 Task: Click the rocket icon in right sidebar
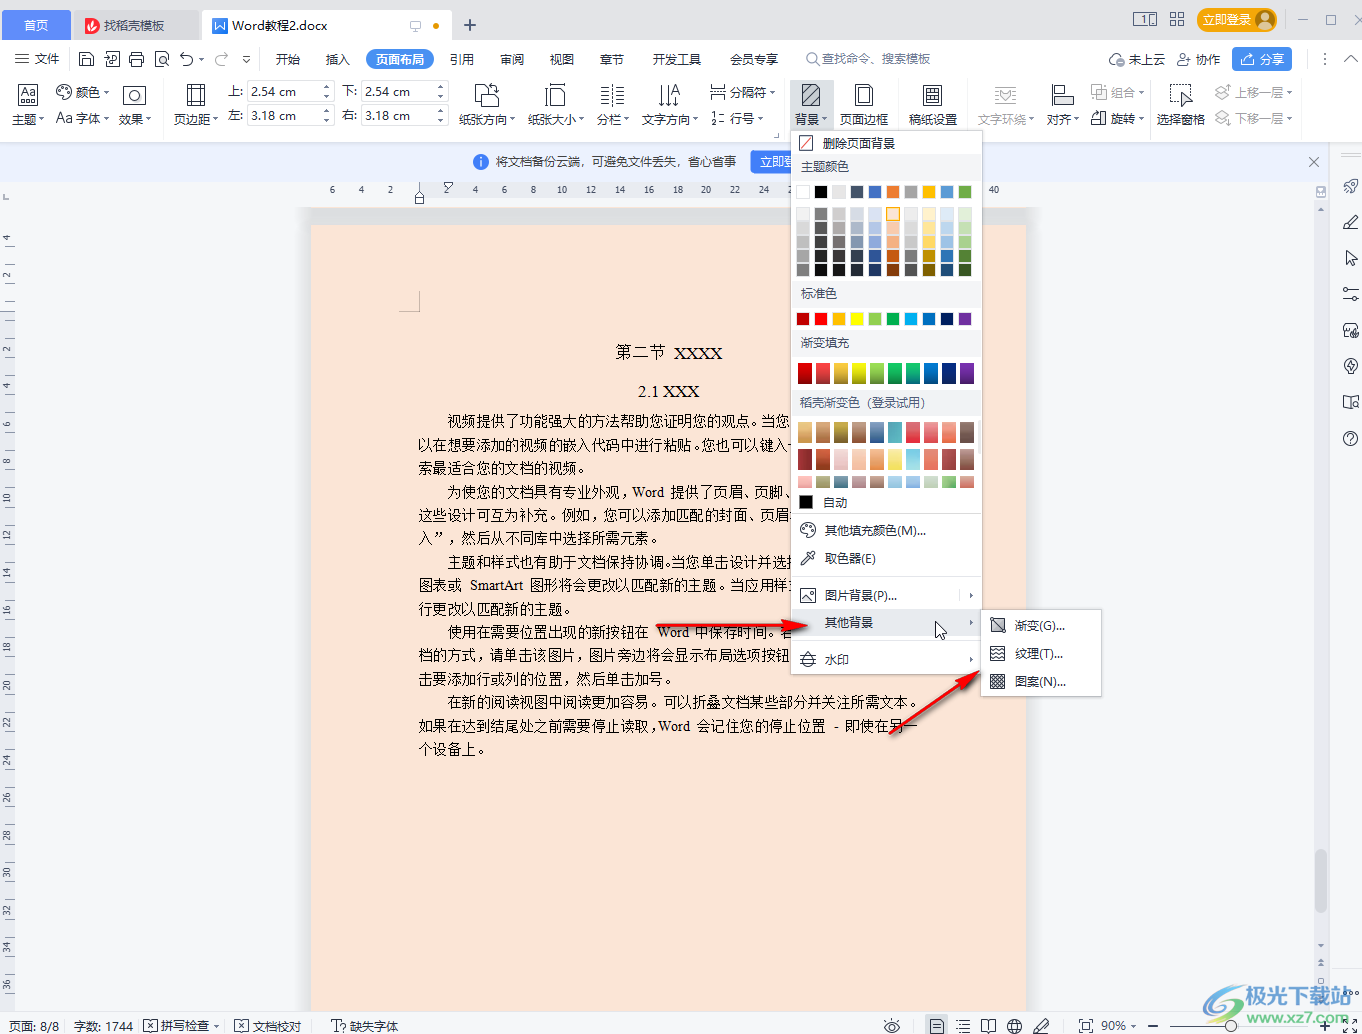click(1350, 186)
